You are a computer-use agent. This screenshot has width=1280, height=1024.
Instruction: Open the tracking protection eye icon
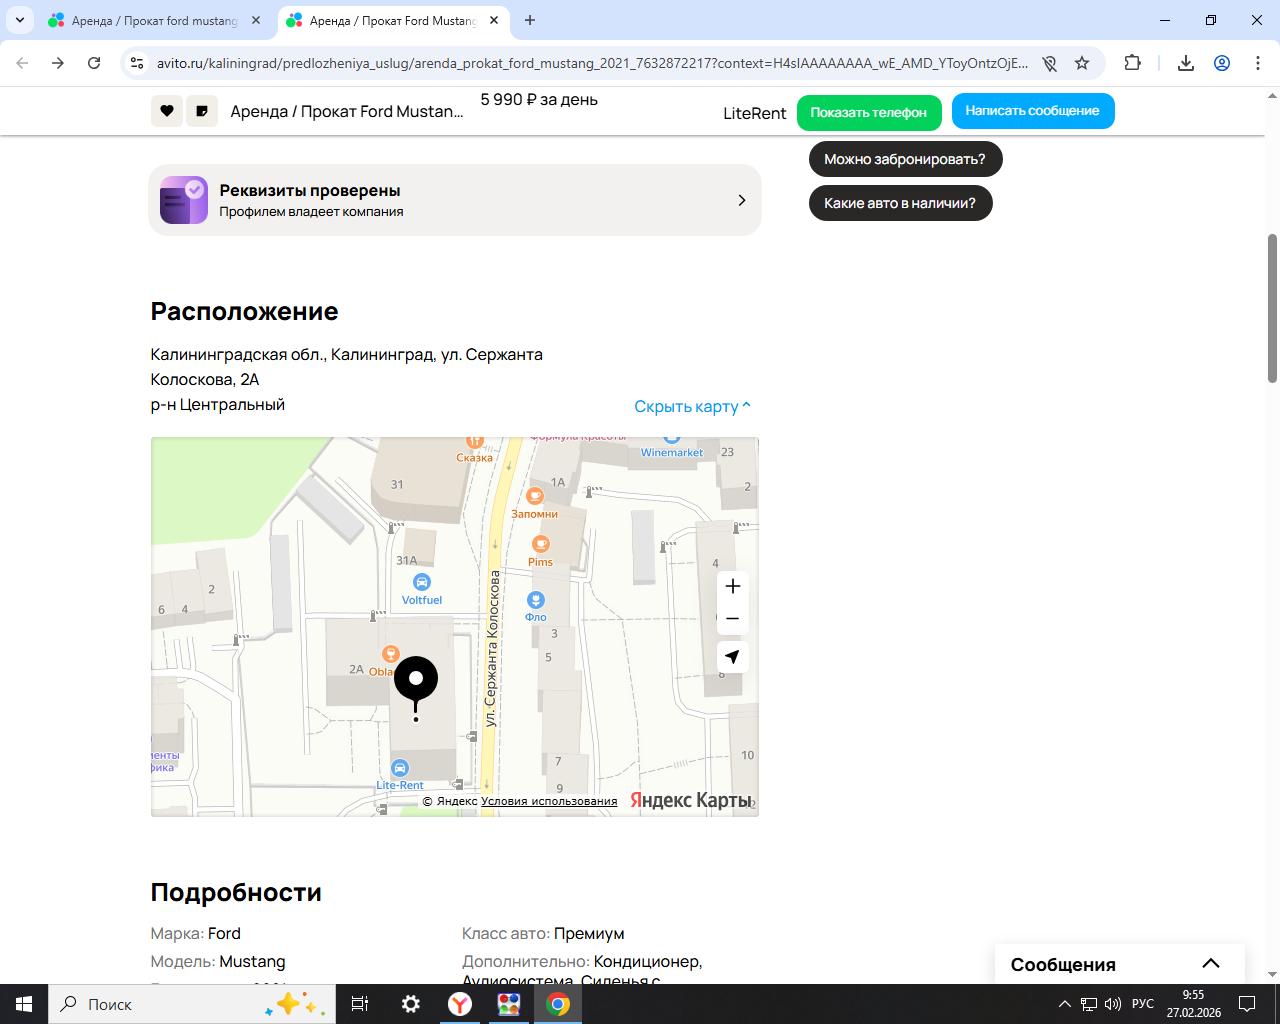tap(1049, 63)
